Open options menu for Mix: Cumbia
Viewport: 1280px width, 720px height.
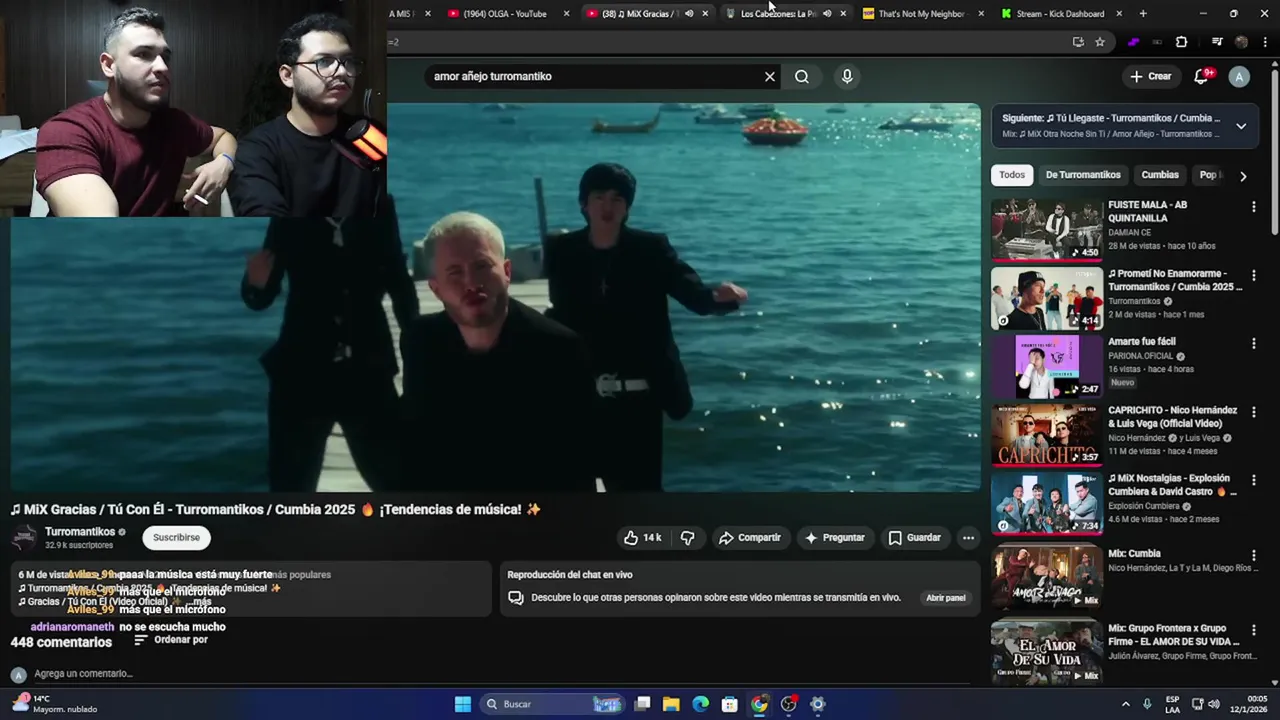pos(1253,555)
